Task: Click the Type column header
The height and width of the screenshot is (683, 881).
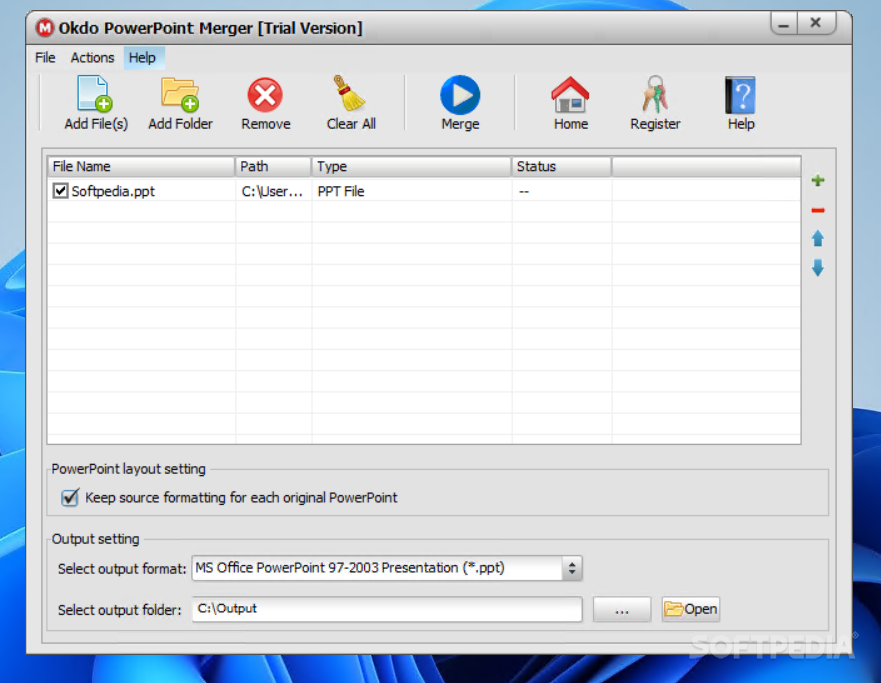Action: [x=411, y=166]
